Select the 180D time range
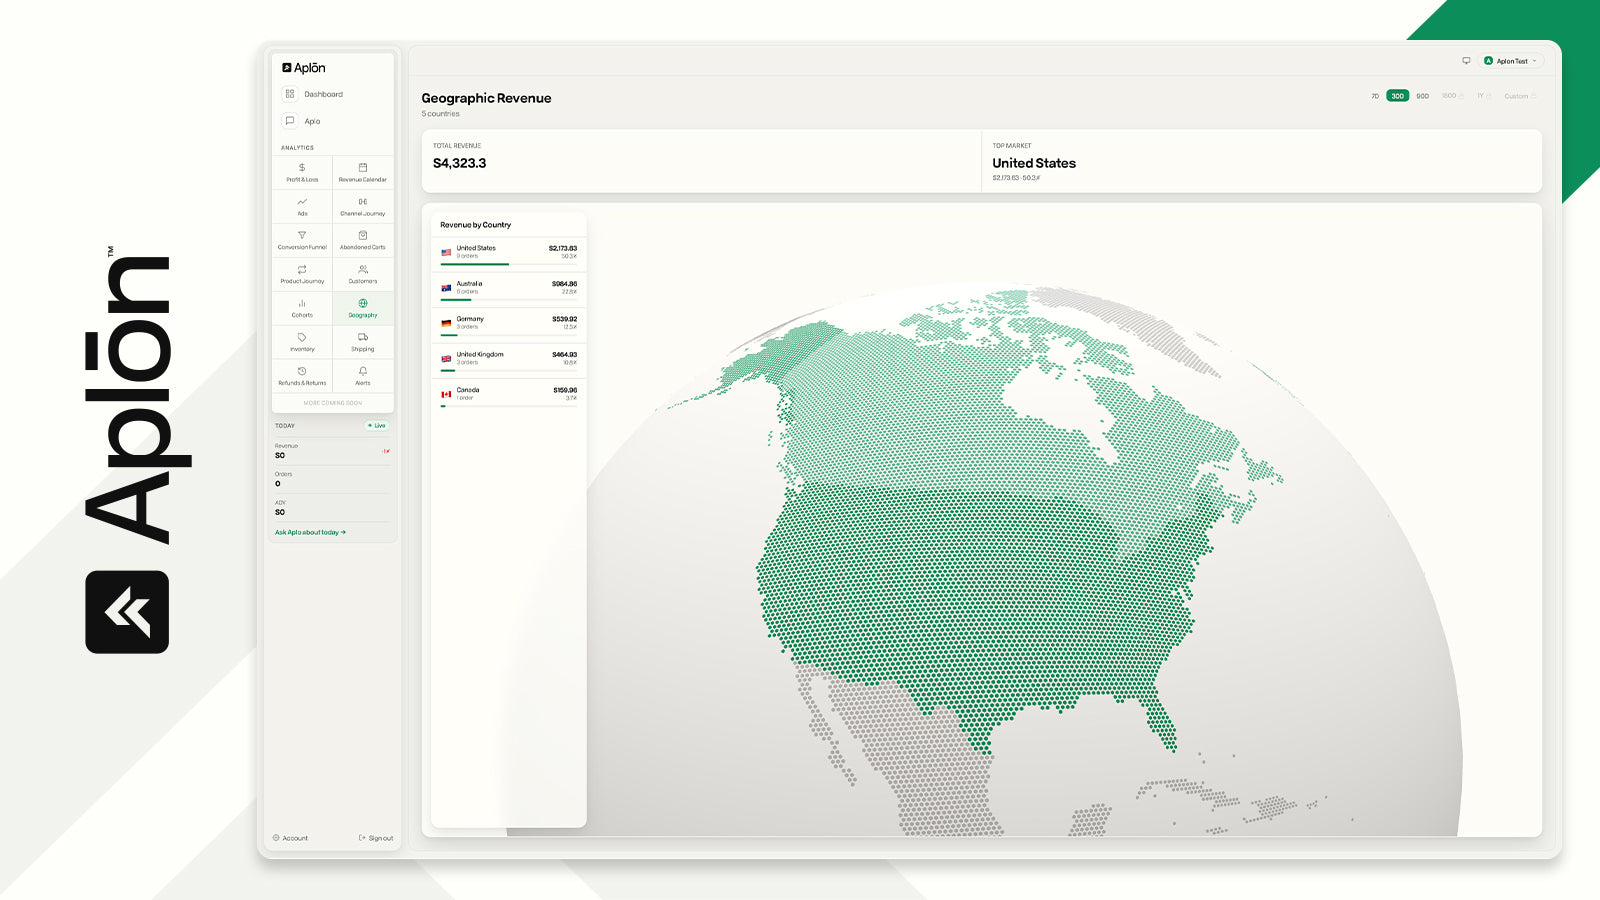Image resolution: width=1600 pixels, height=900 pixels. click(1451, 96)
